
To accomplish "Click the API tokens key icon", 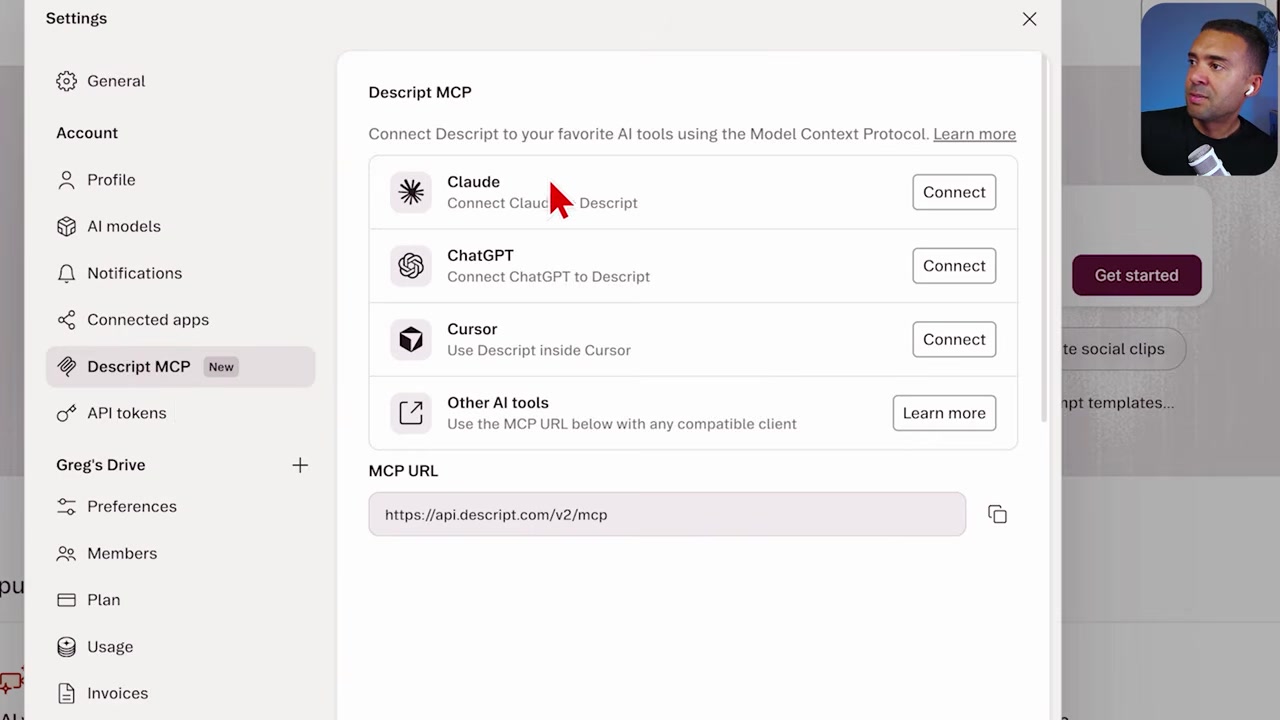I will tap(66, 413).
